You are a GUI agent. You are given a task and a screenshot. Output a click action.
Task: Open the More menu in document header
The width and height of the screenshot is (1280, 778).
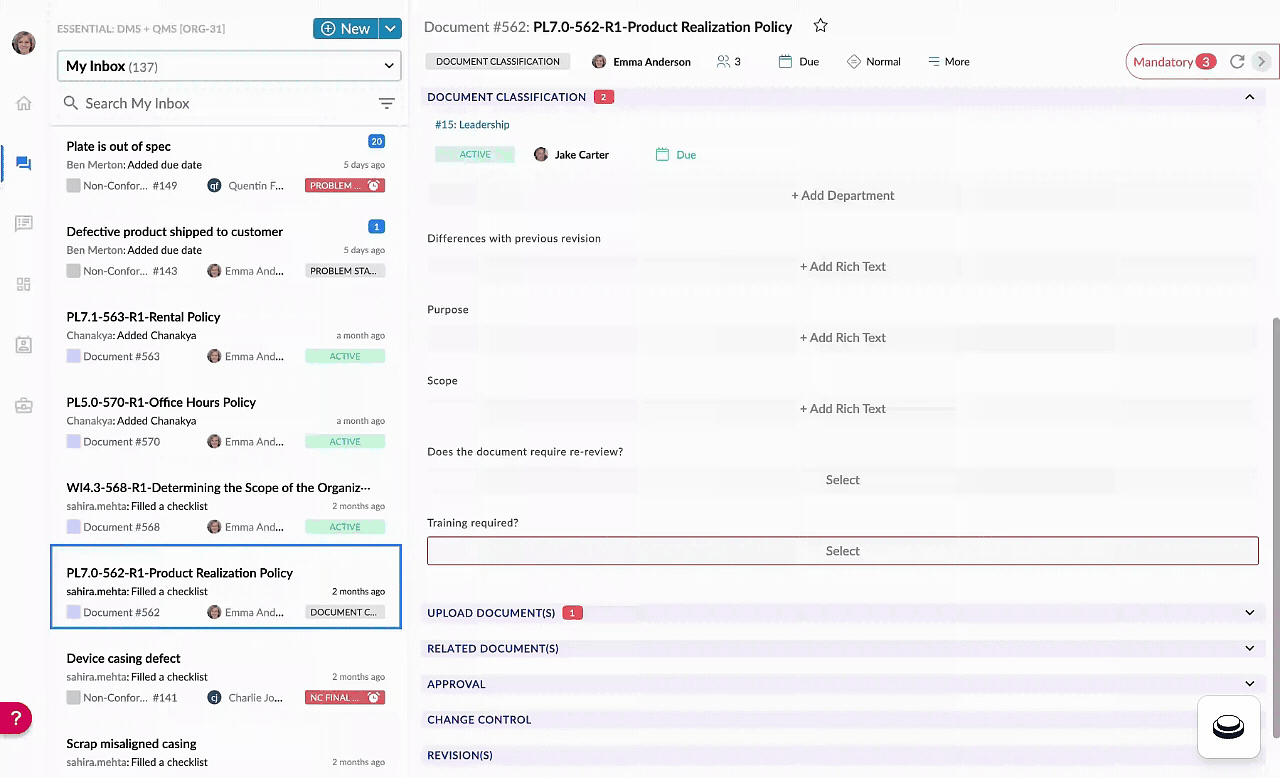pyautogui.click(x=949, y=62)
